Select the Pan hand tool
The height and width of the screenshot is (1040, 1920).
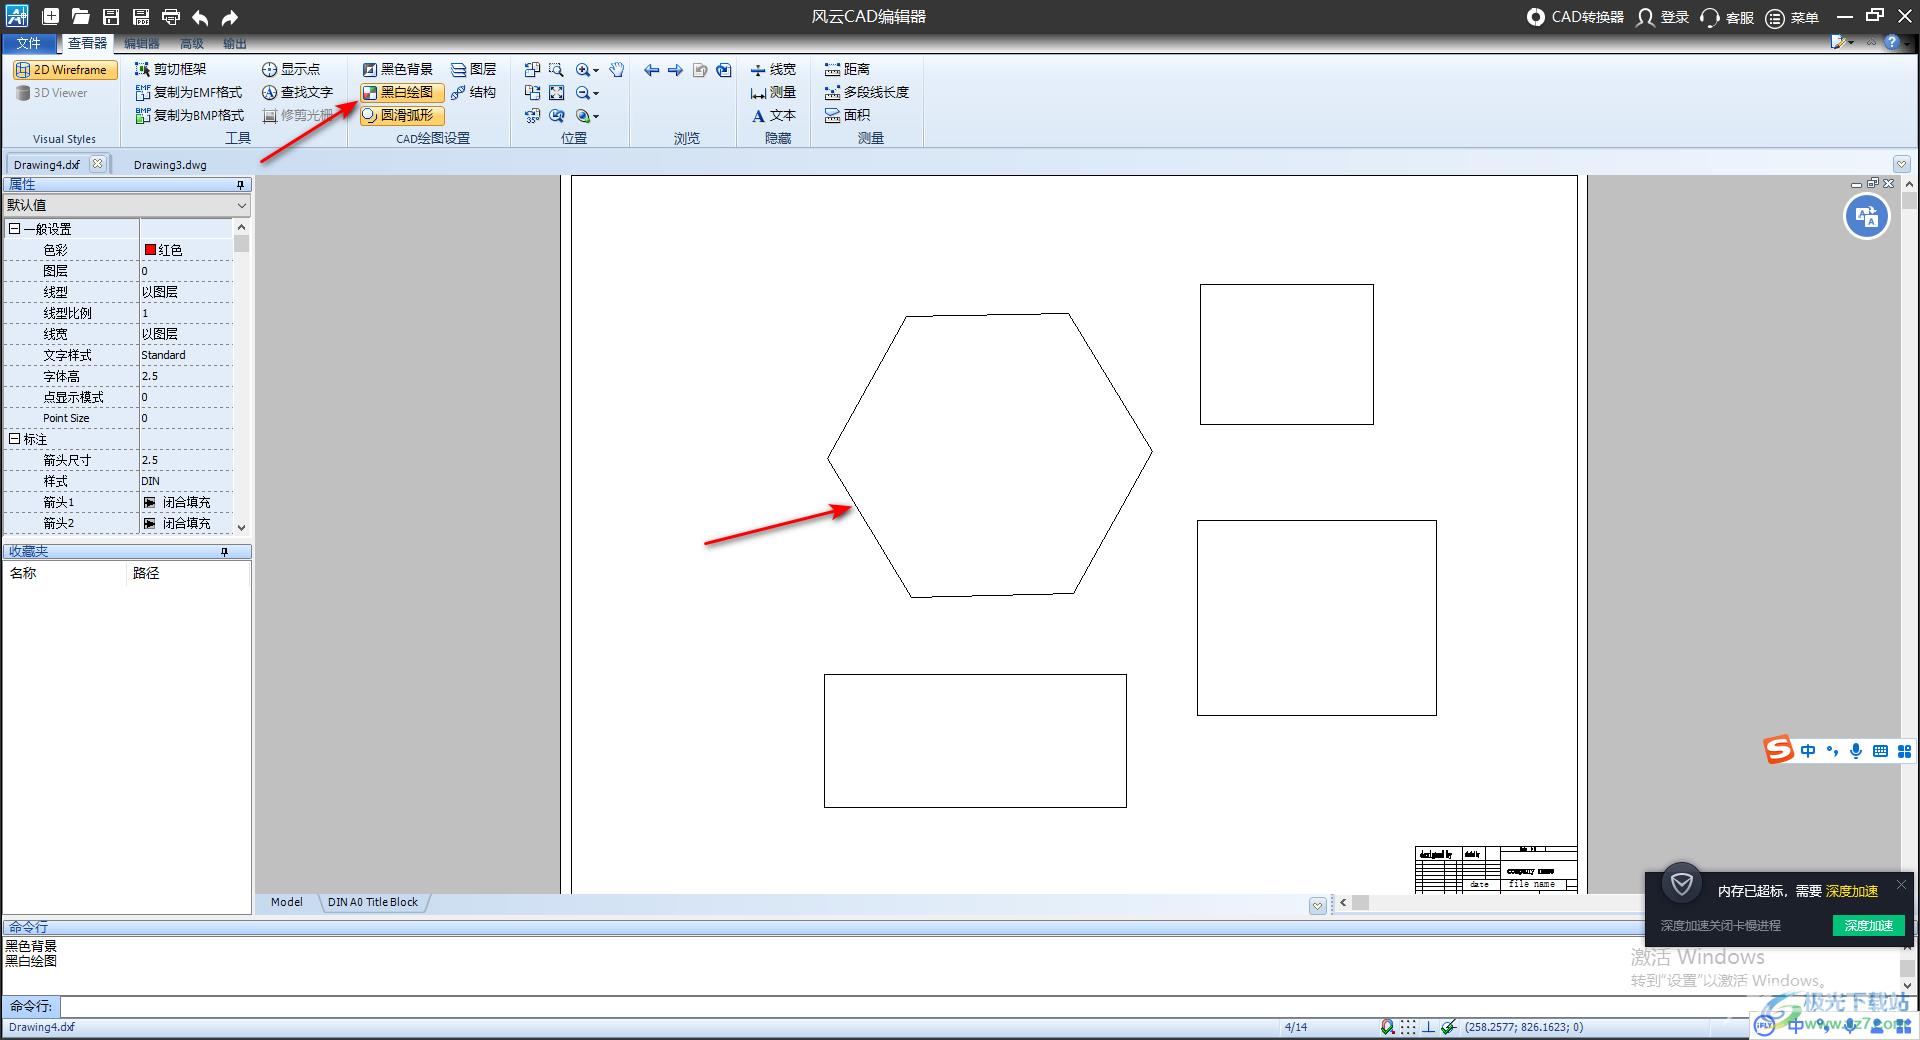[617, 69]
